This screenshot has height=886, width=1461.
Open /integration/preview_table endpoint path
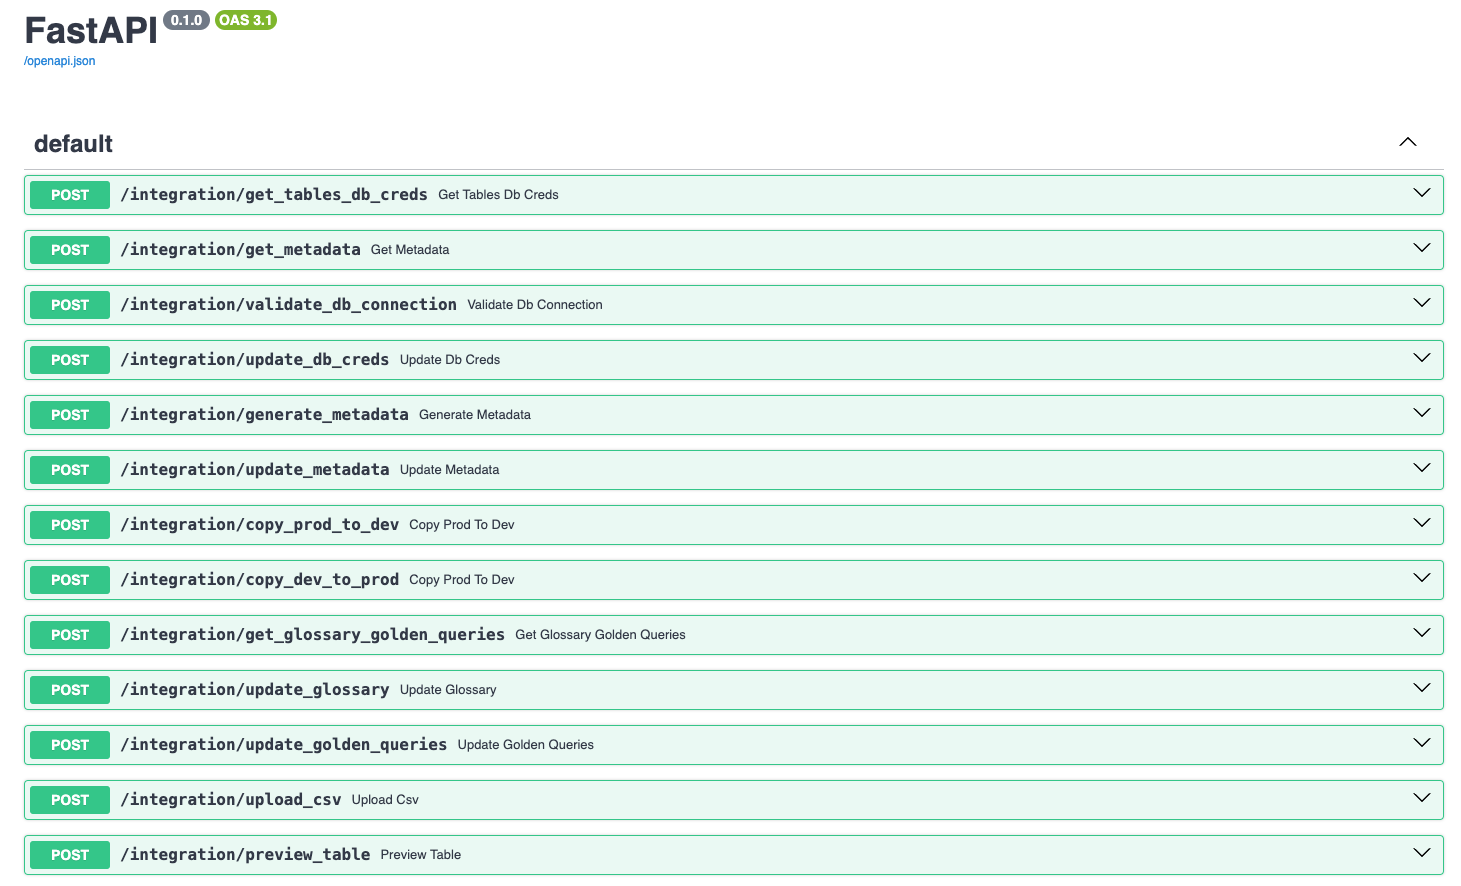[x=245, y=855]
